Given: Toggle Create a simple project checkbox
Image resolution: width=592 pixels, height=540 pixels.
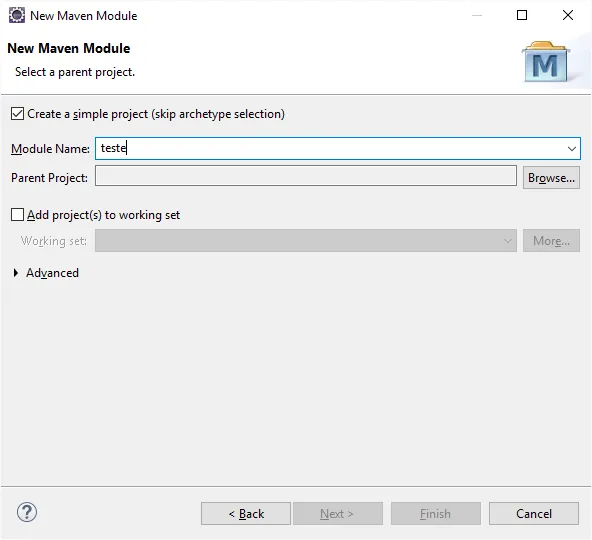Looking at the screenshot, I should point(17,114).
